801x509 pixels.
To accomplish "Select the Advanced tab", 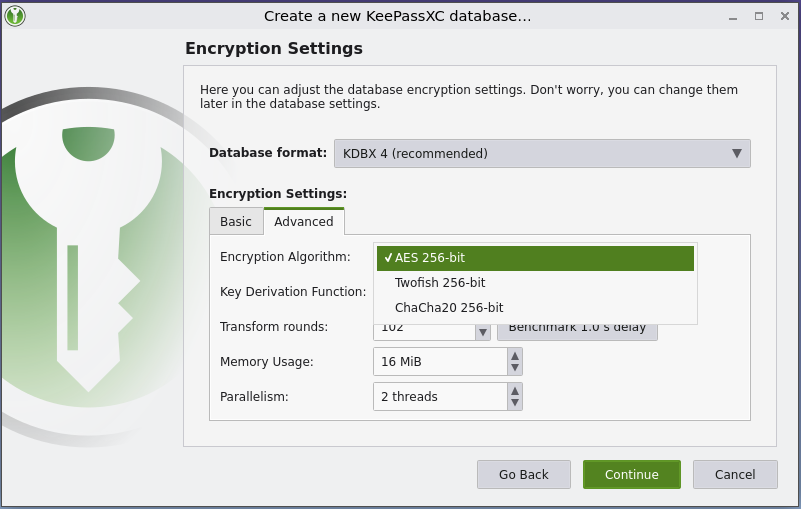I will click(304, 222).
